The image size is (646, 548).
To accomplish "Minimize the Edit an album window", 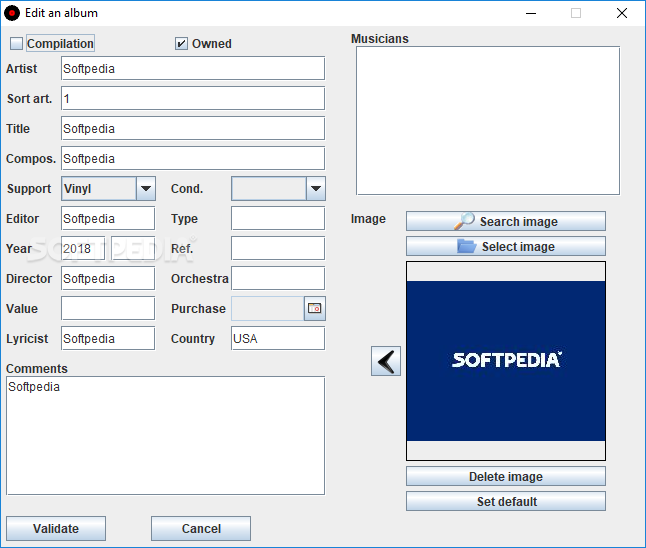I will coord(531,13).
